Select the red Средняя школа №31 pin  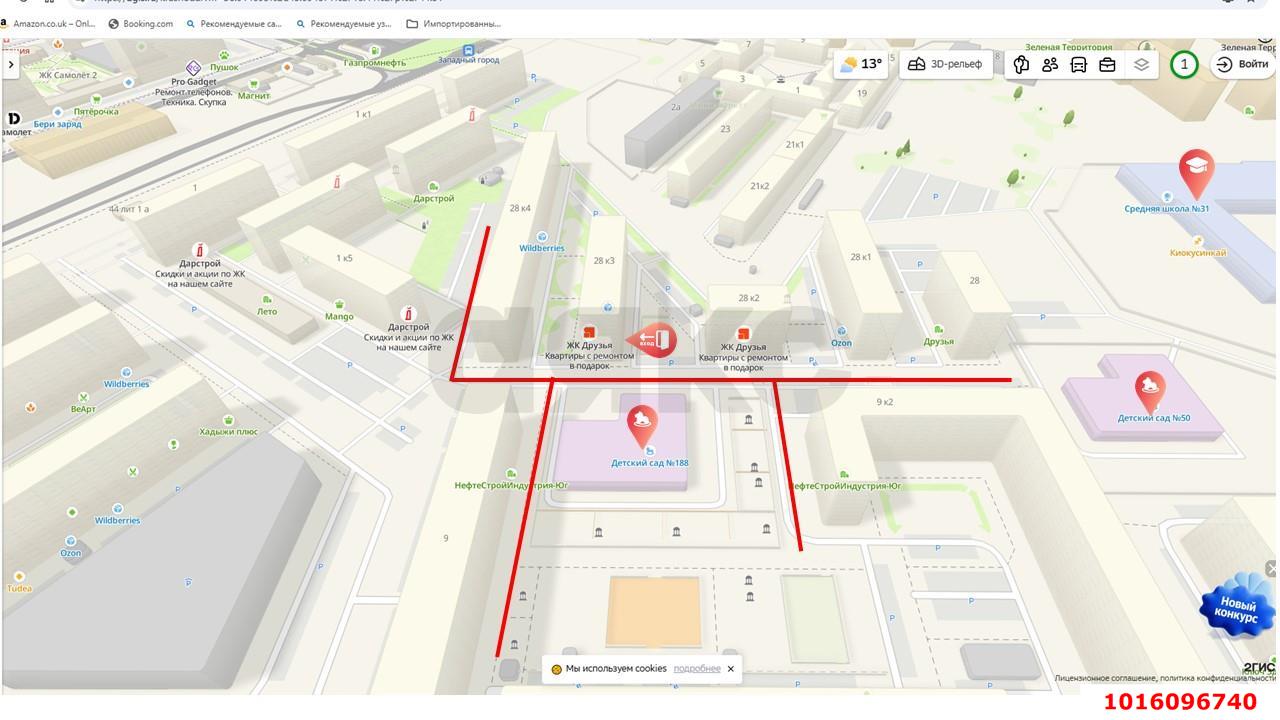(1196, 174)
